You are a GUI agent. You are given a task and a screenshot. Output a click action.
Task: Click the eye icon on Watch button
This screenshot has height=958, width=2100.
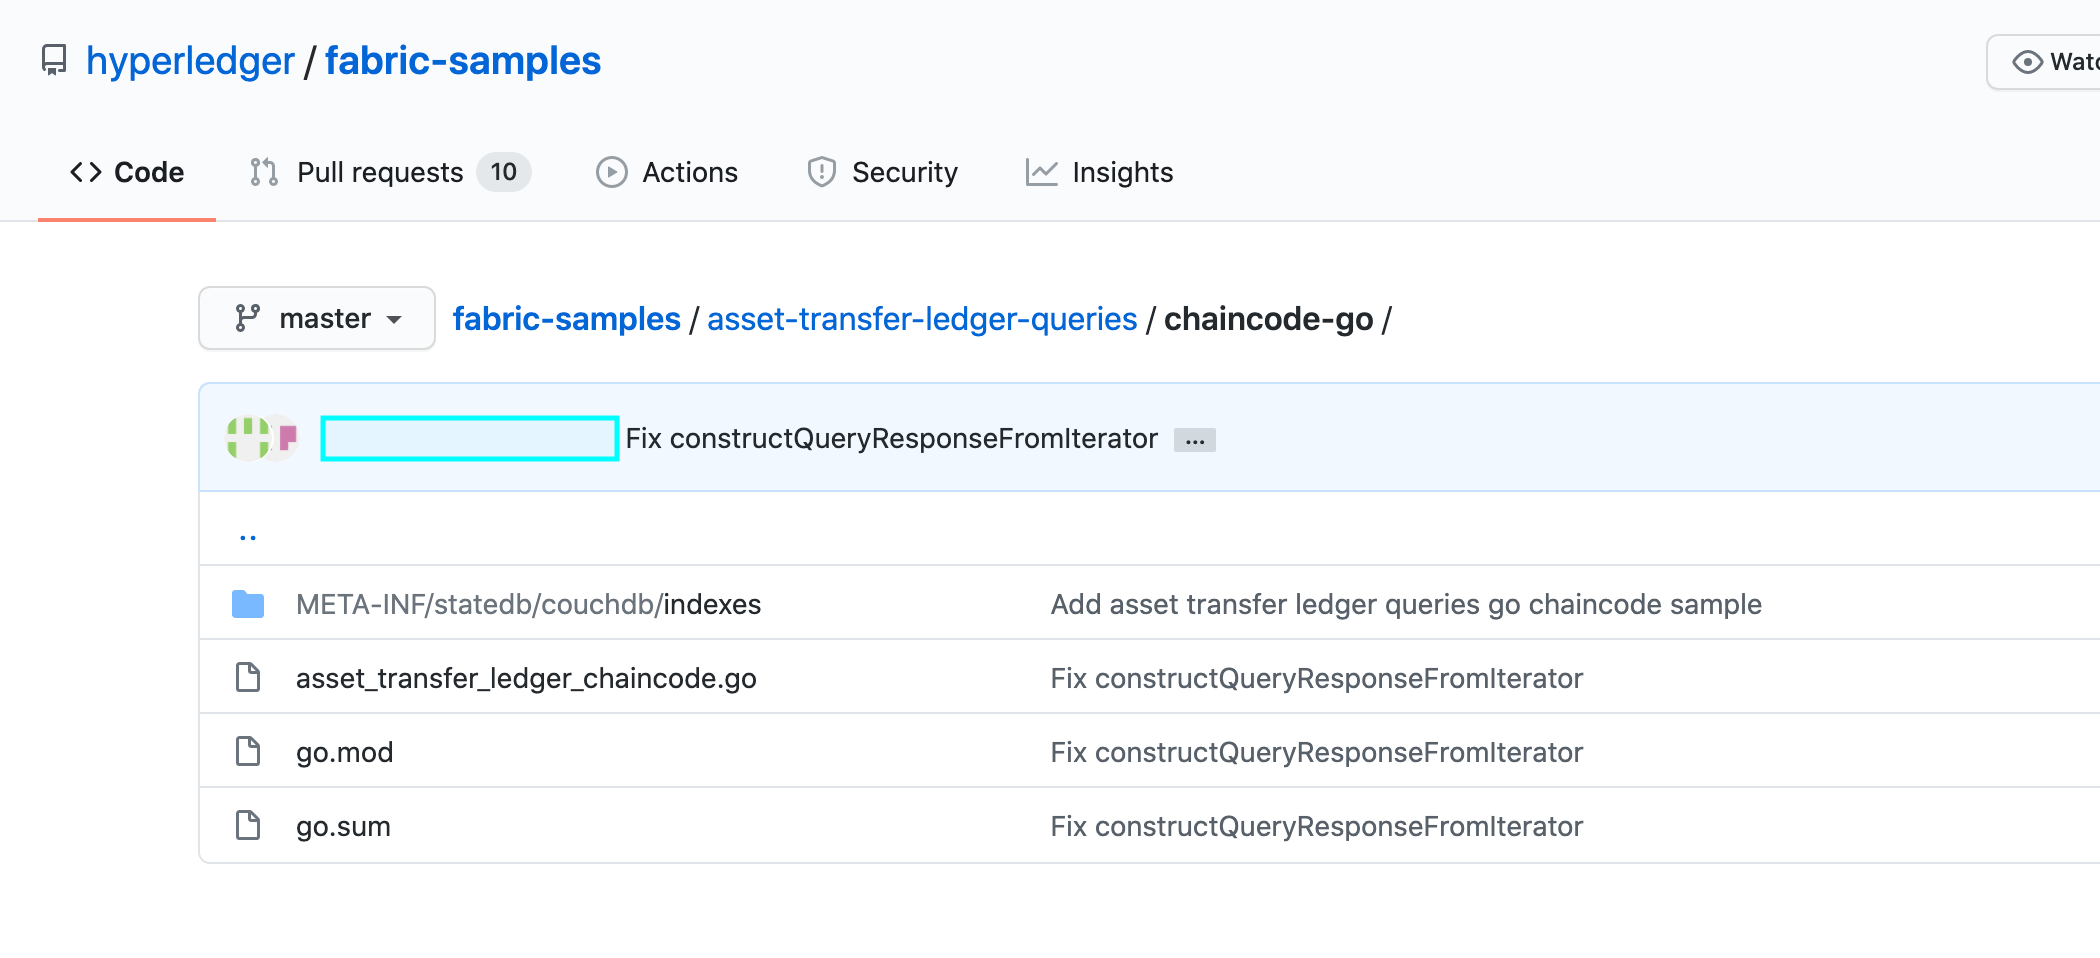[2027, 61]
